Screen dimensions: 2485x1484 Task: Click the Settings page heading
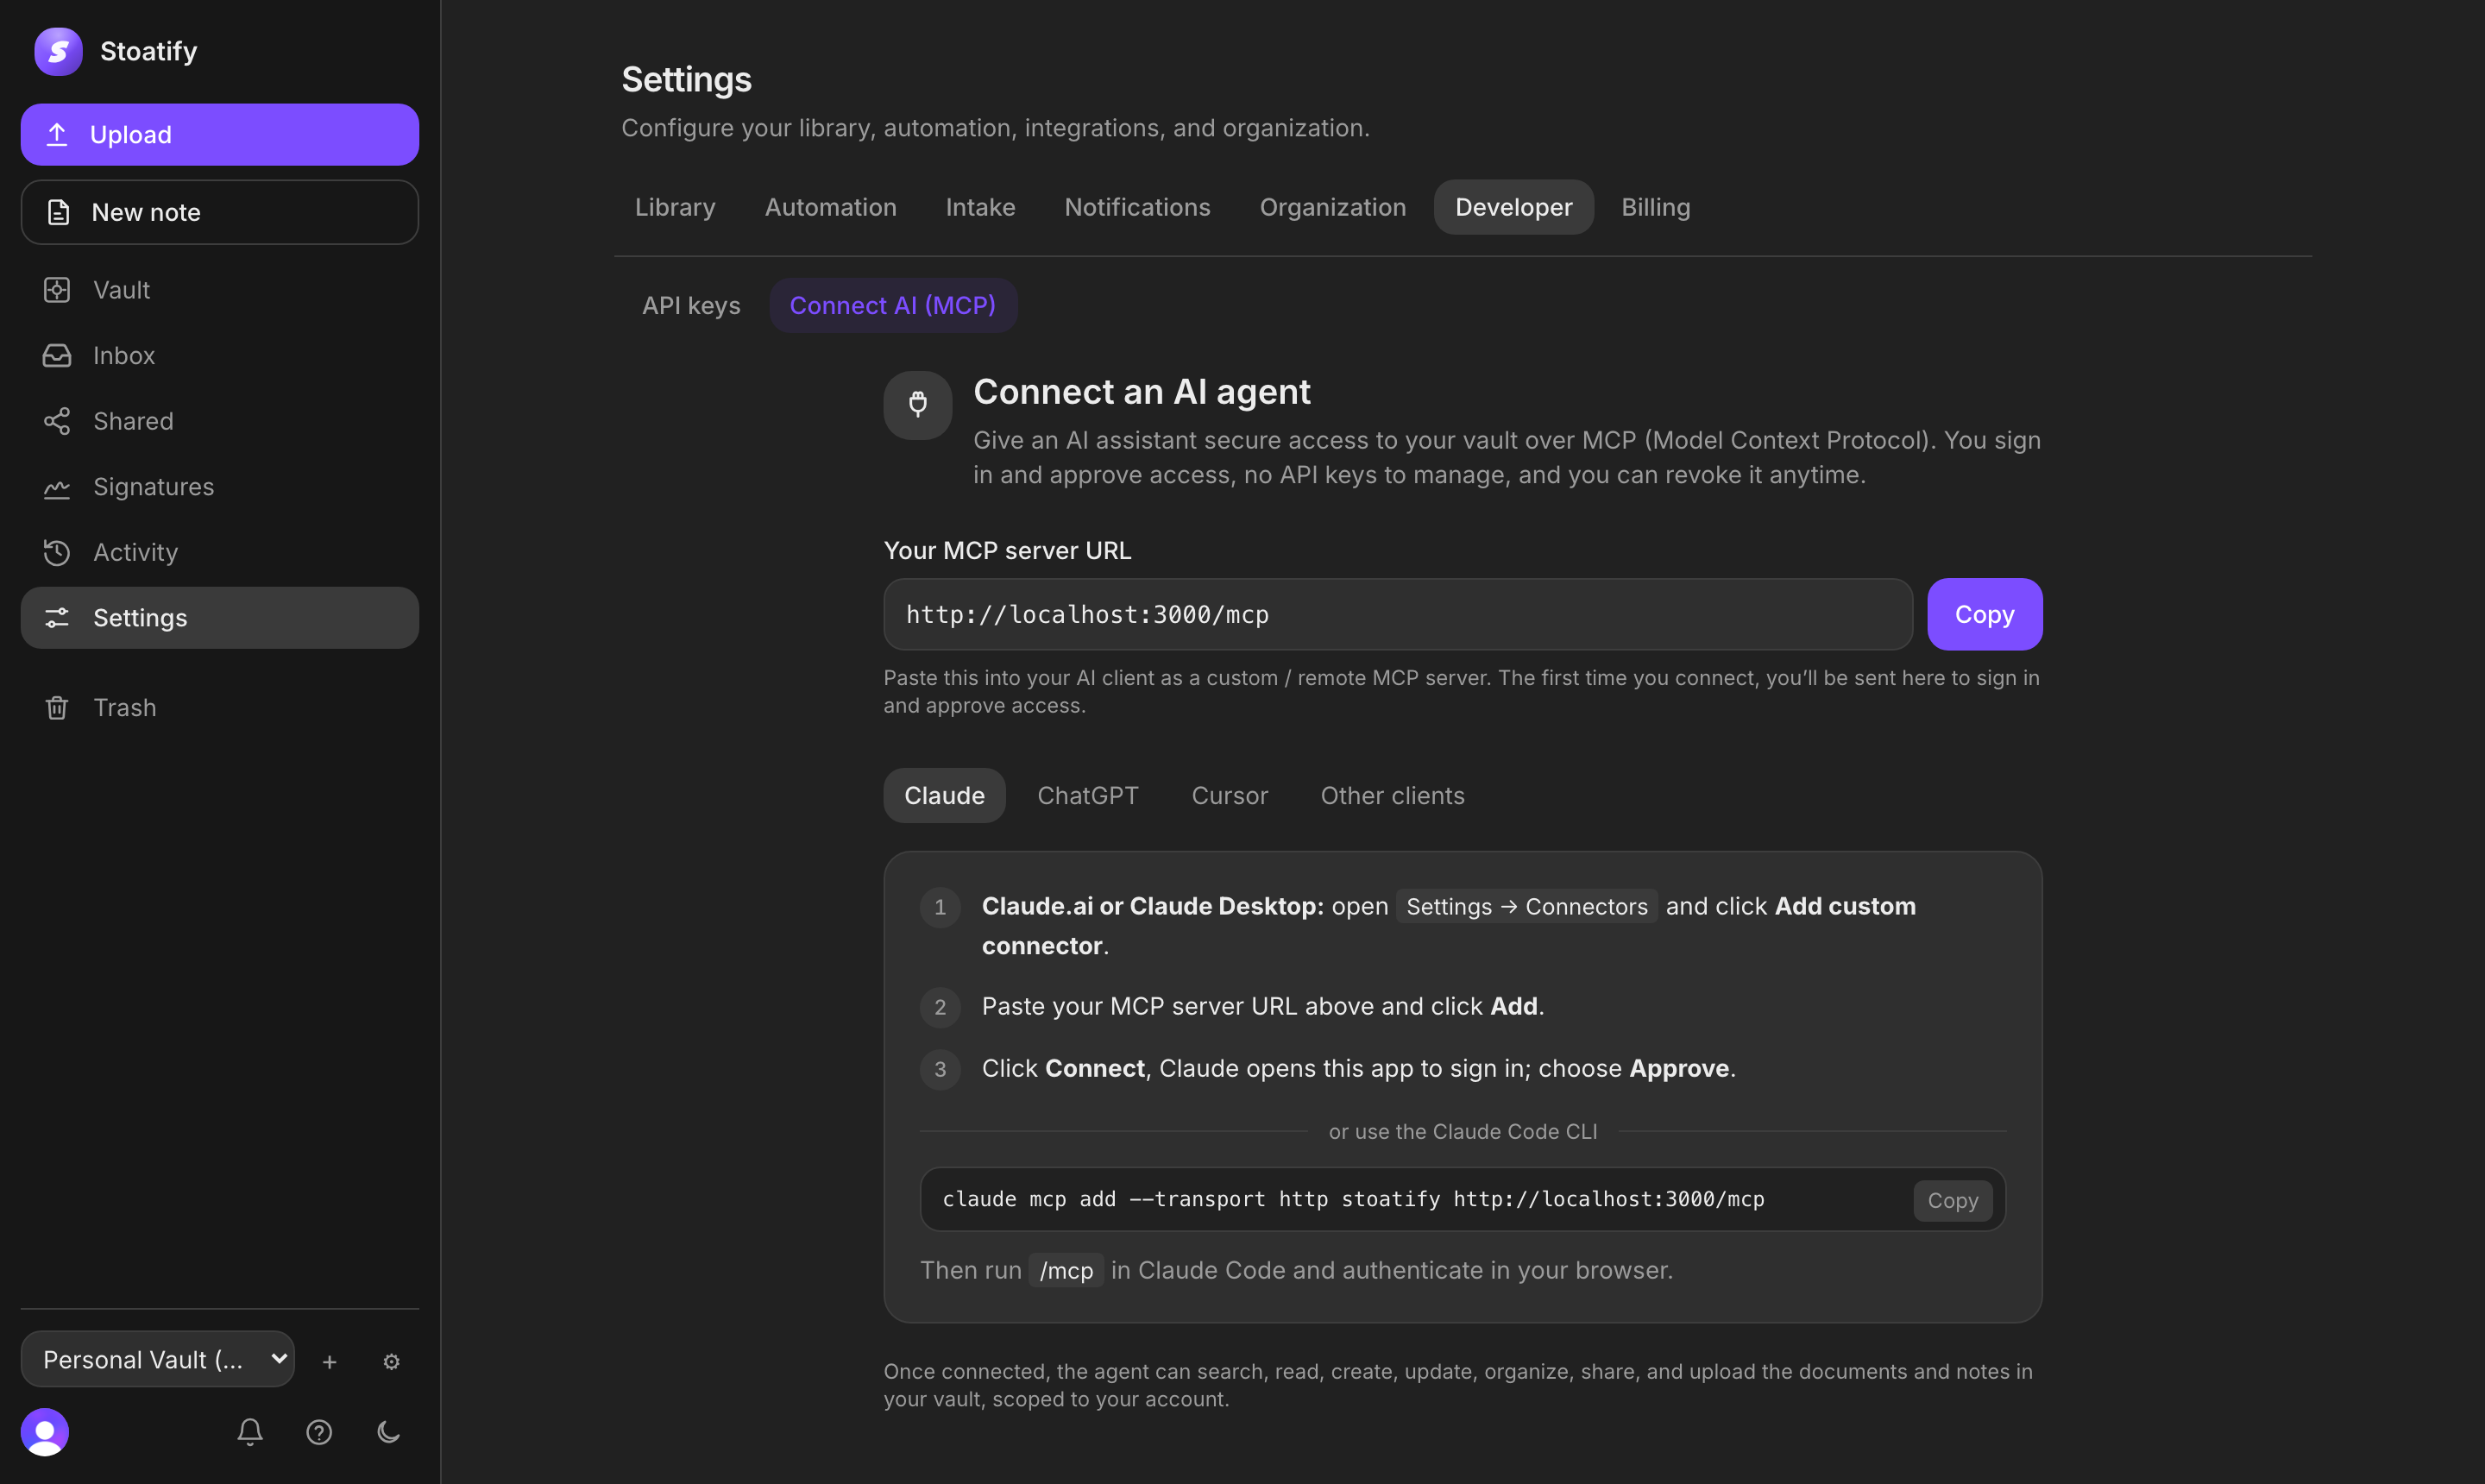click(686, 79)
